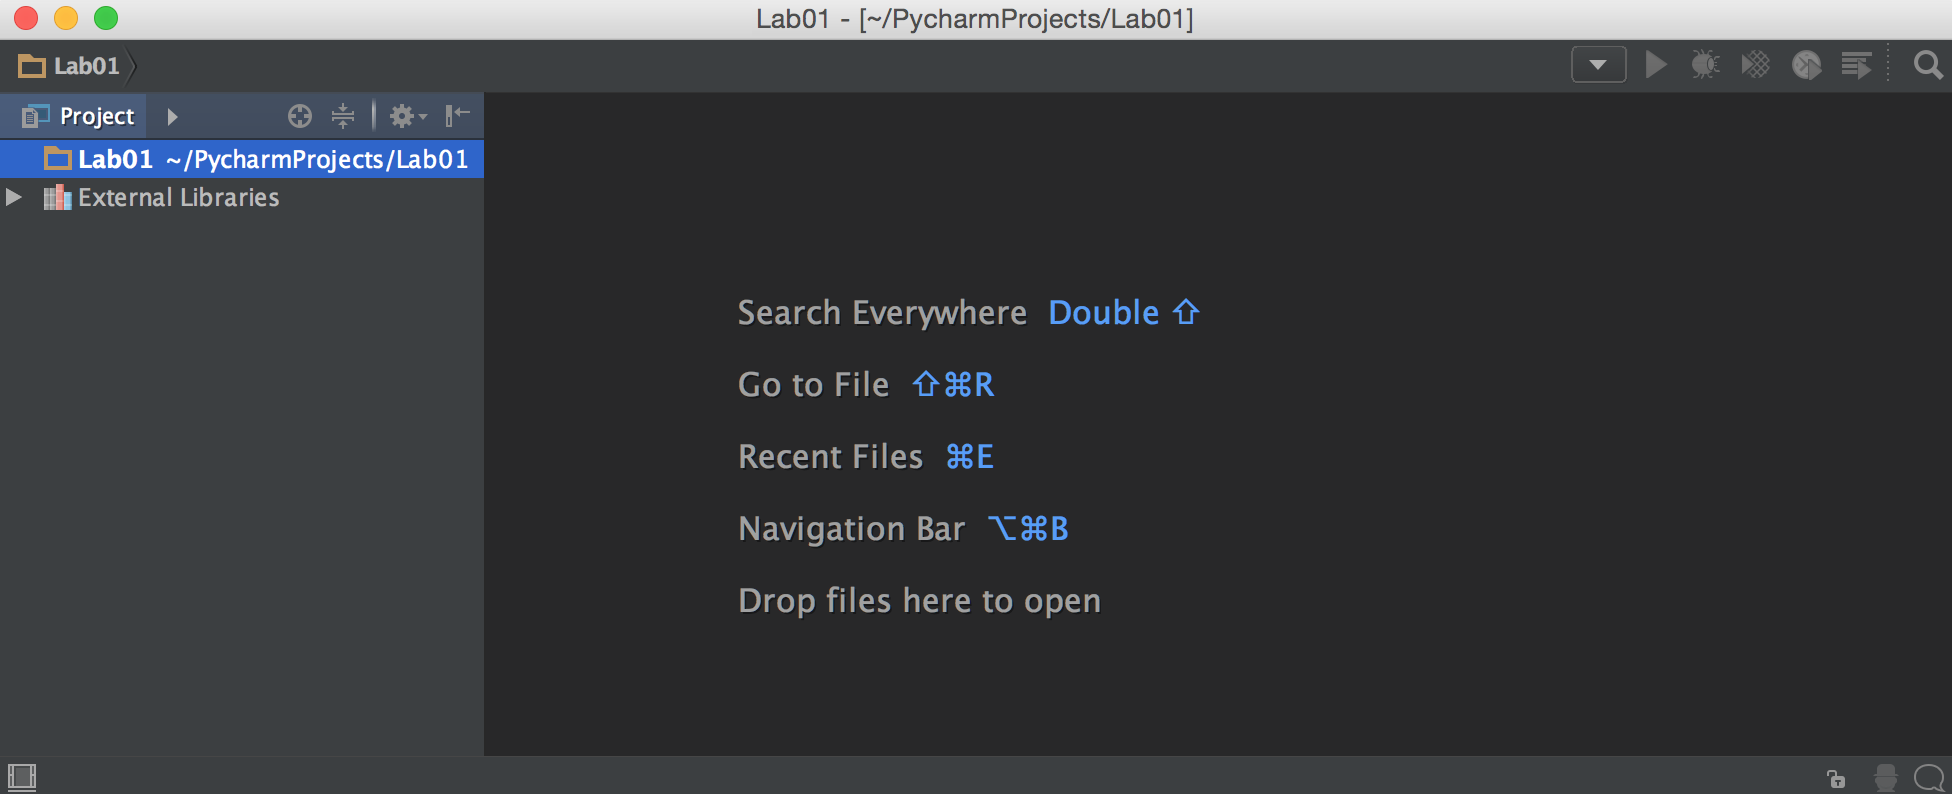Image resolution: width=1952 pixels, height=794 pixels.
Task: Open the run configuration dropdown
Action: click(x=1598, y=65)
